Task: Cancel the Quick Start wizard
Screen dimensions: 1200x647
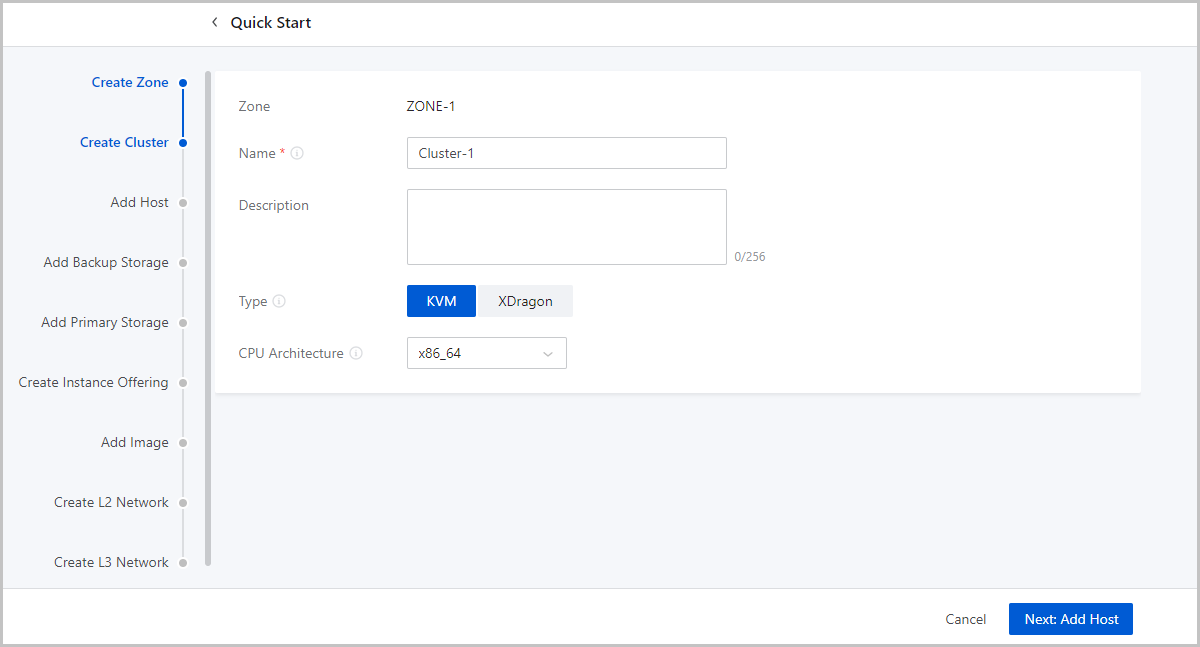Action: tap(964, 619)
